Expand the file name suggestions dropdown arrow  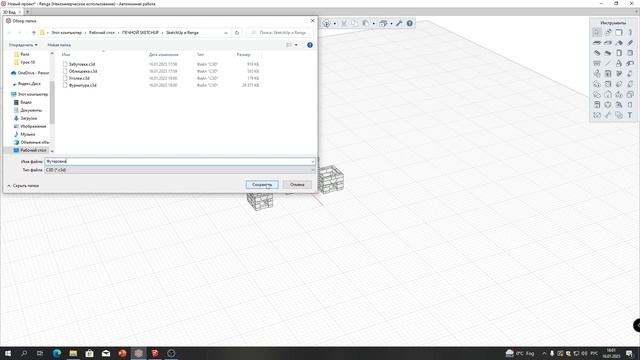point(313,162)
